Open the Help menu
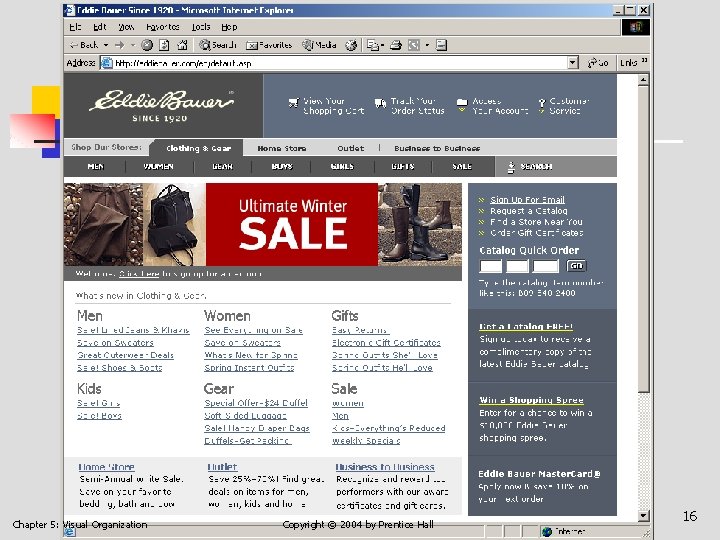Screen dimensions: 720x540 click(229, 27)
